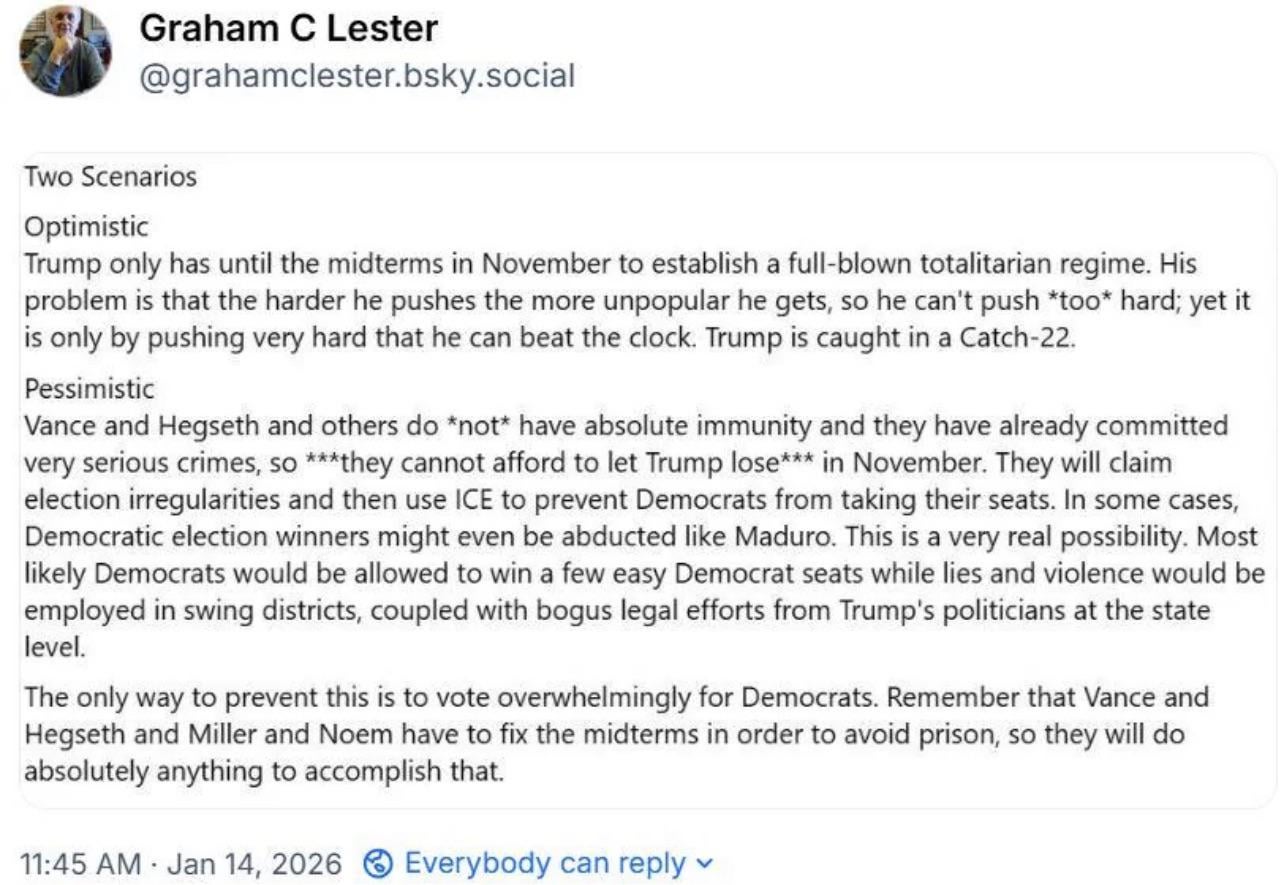
Task: Click the Graham C Lester display name
Action: [288, 28]
